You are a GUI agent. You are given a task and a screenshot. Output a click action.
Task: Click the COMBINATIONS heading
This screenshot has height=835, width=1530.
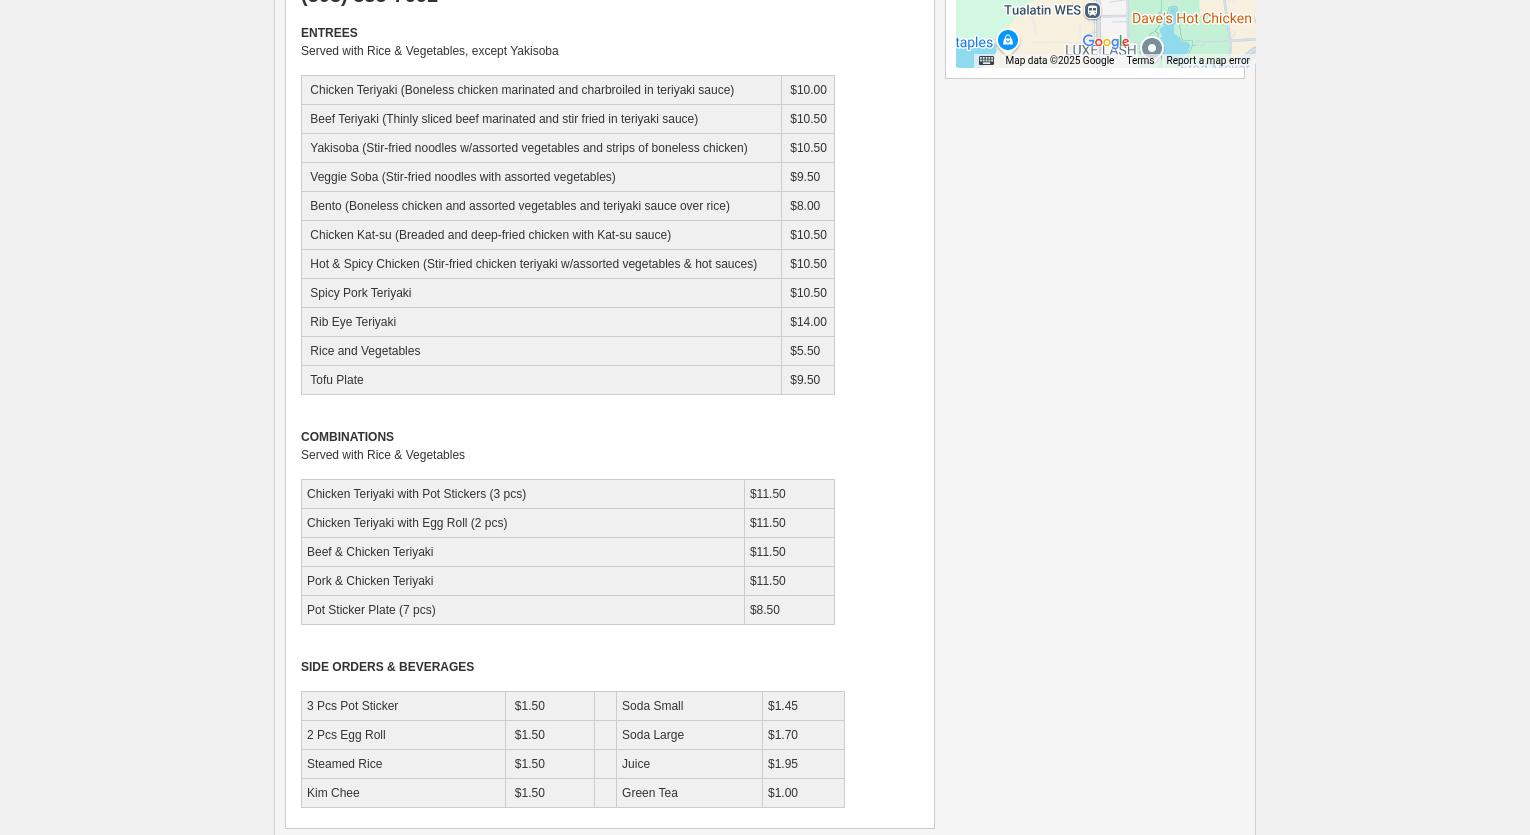pos(347,437)
